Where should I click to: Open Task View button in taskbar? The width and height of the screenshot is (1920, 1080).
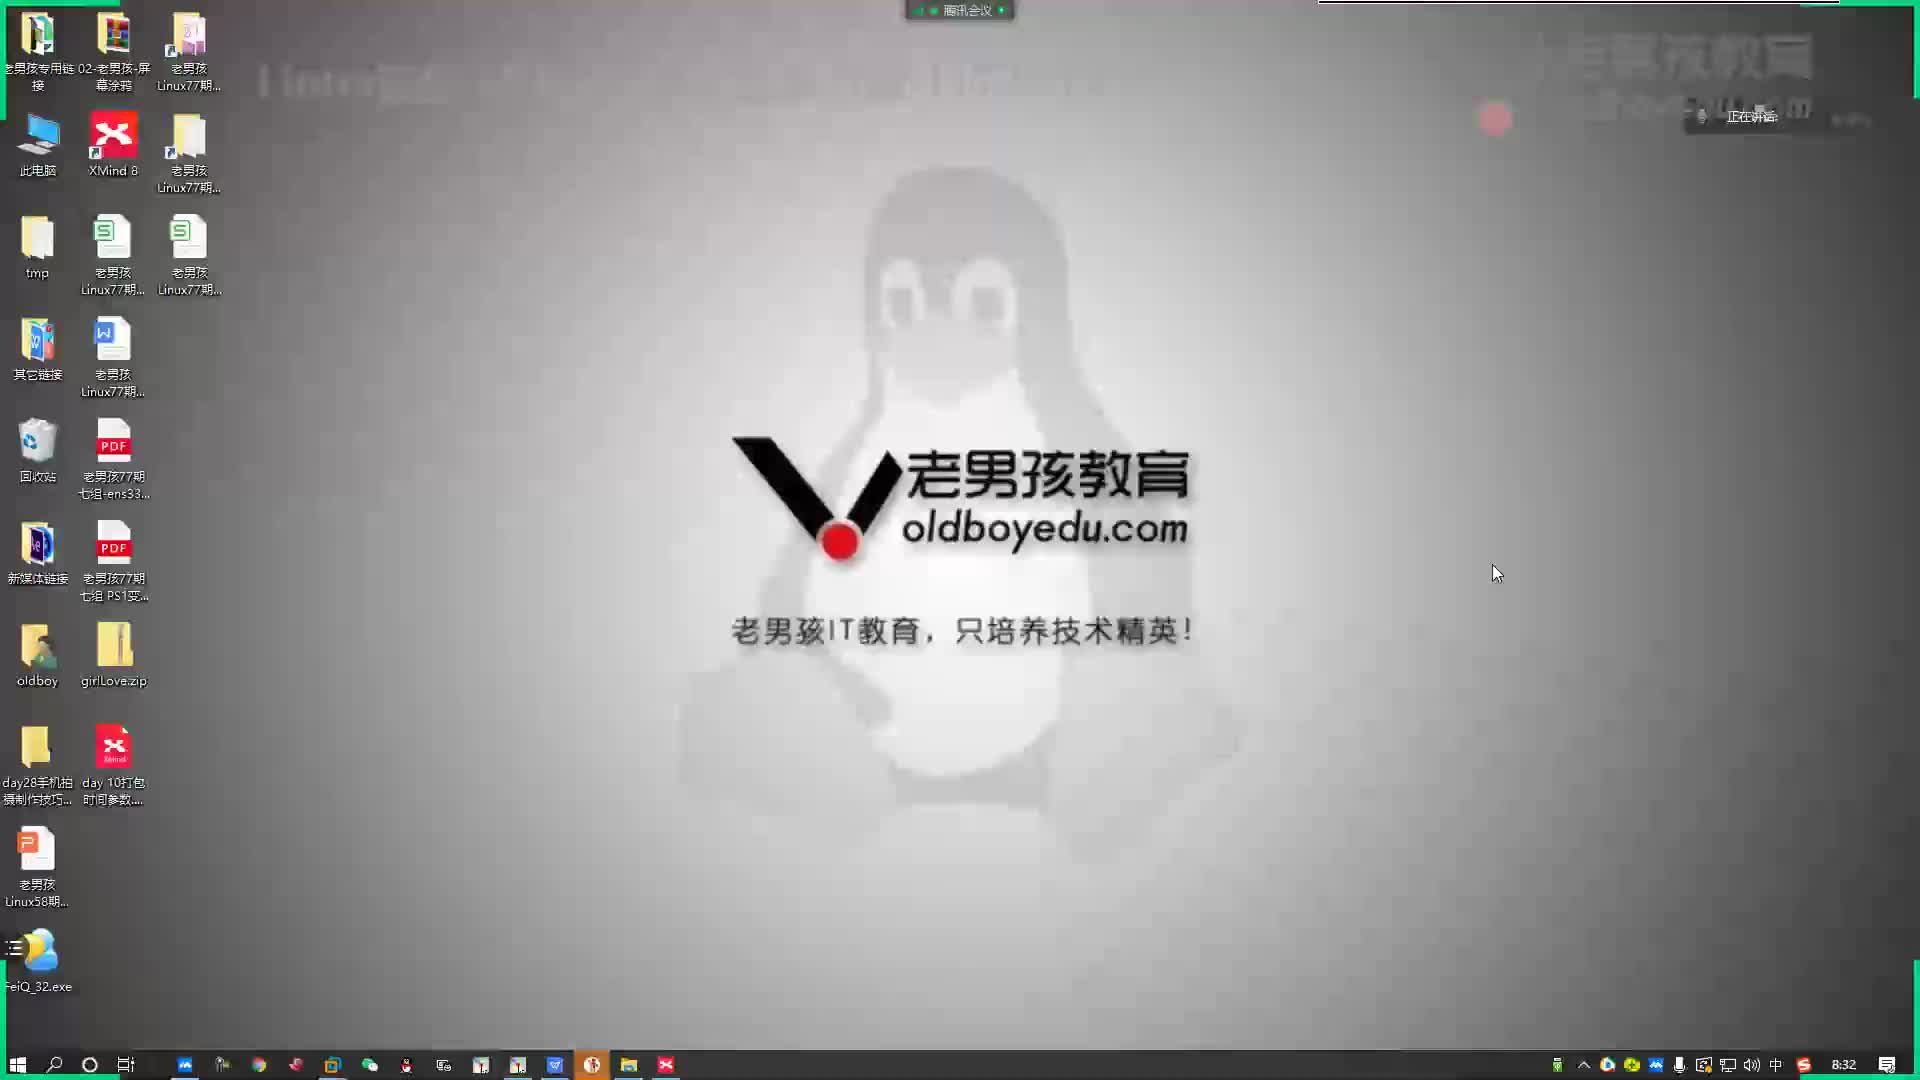click(x=127, y=1064)
